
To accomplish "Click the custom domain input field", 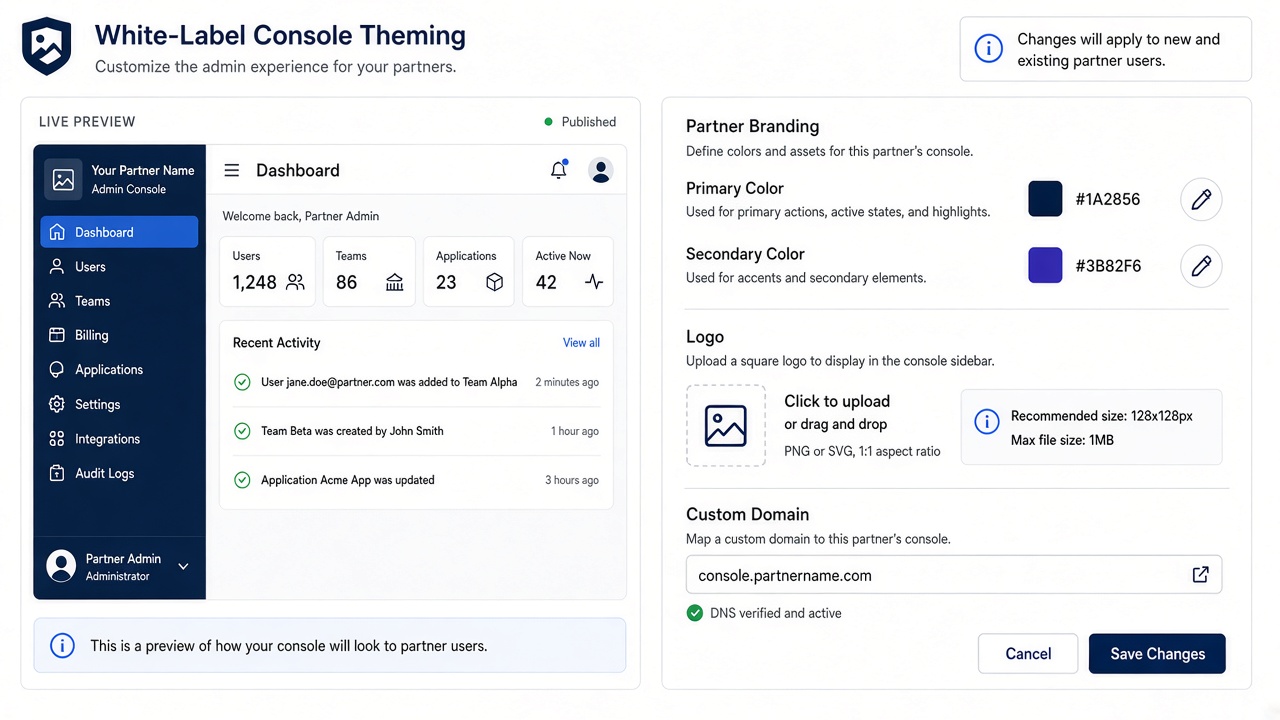I will pos(954,575).
